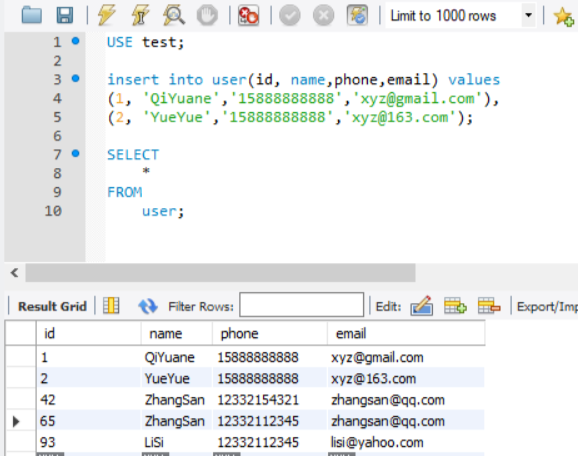Click into the Filter Rows input field

[x=302, y=304]
